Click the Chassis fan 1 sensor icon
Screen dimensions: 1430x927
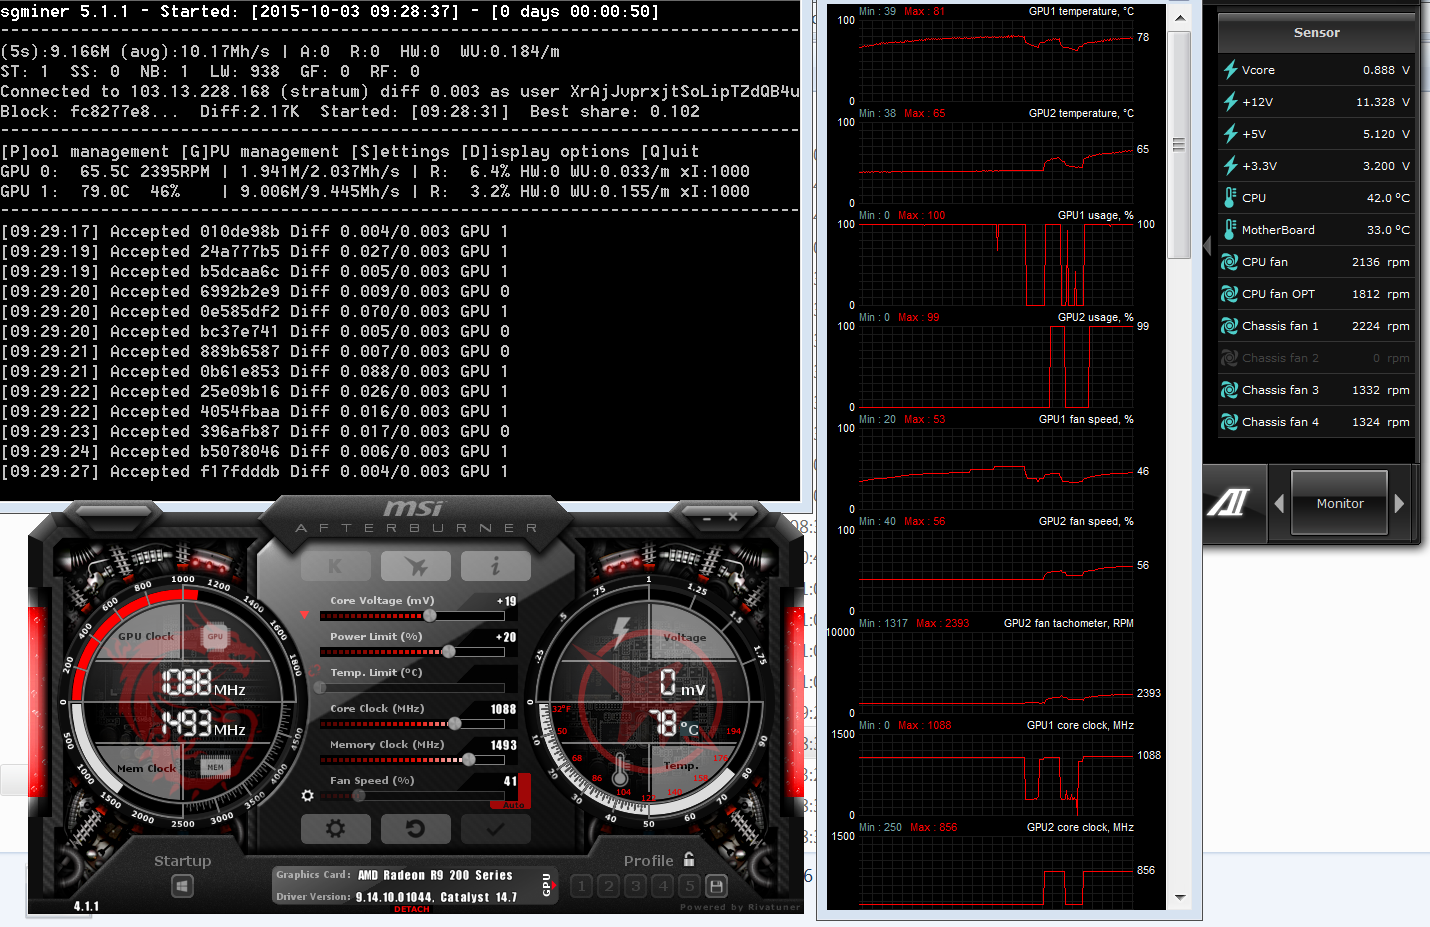coord(1230,326)
